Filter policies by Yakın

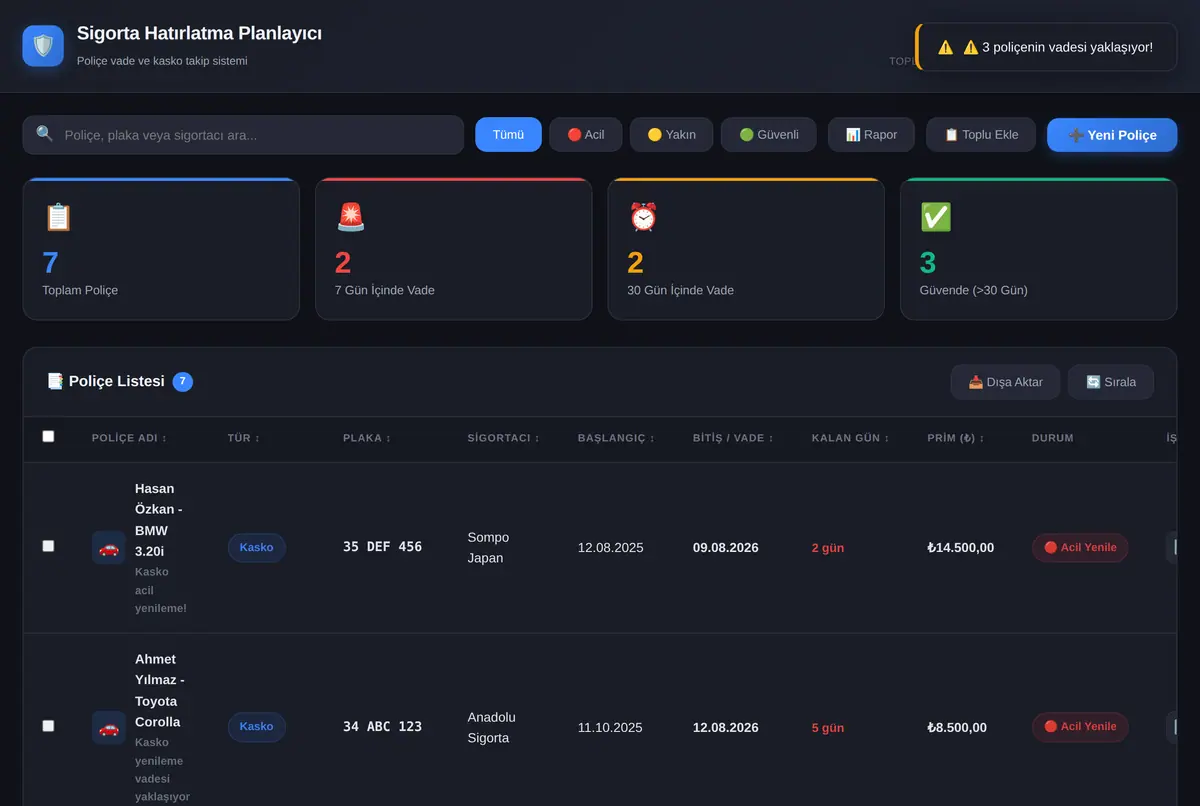coord(671,135)
